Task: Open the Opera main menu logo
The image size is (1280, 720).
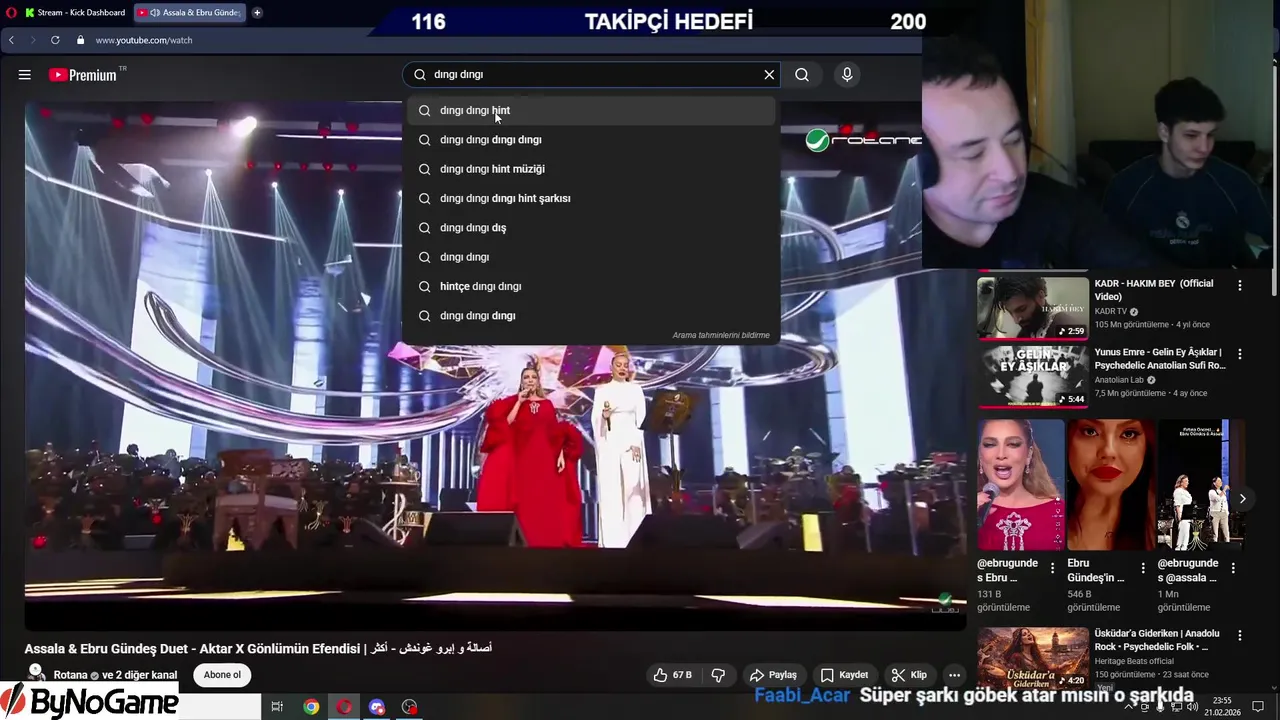Action: pyautogui.click(x=9, y=13)
